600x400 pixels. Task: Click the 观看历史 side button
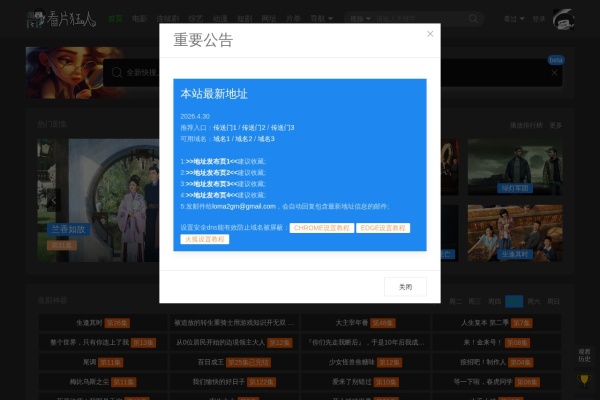tap(584, 356)
